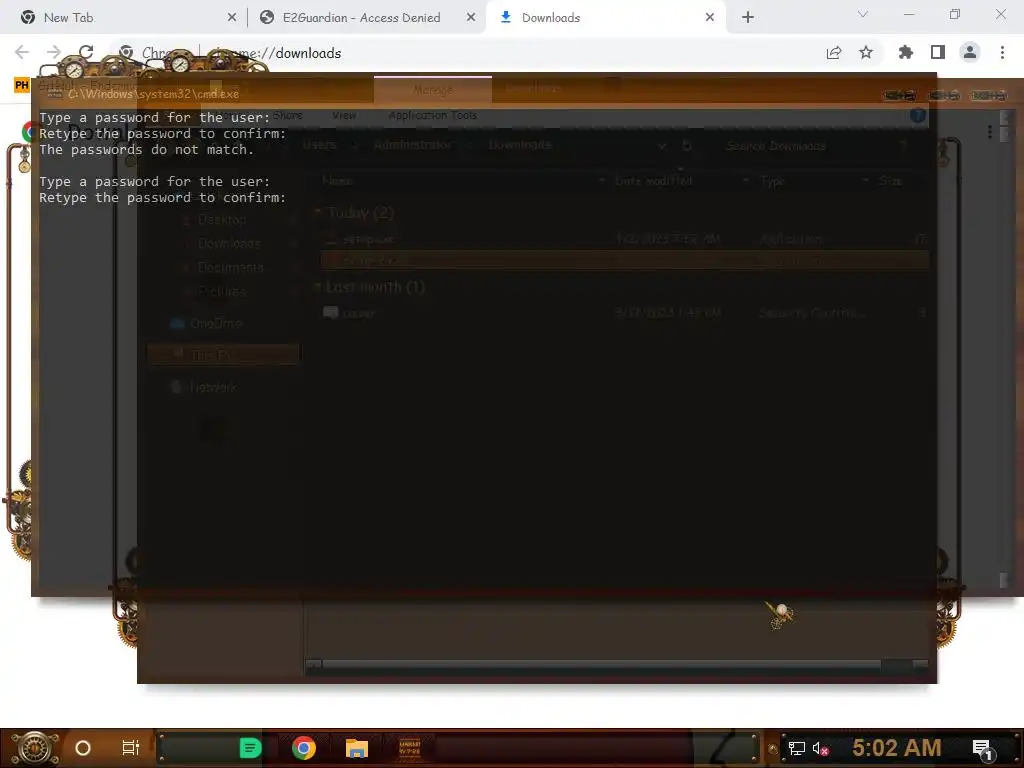Open Action Center notifications icon
Image resolution: width=1024 pixels, height=768 pixels.
pyautogui.click(x=983, y=750)
